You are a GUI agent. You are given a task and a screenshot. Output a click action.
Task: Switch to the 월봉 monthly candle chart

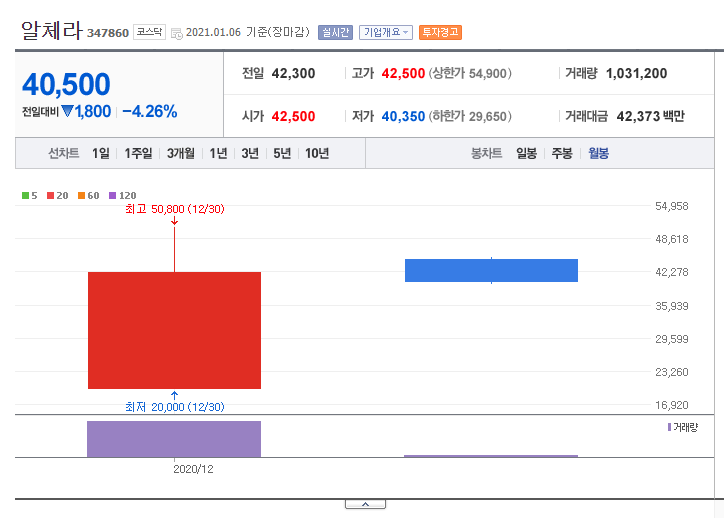tap(598, 153)
